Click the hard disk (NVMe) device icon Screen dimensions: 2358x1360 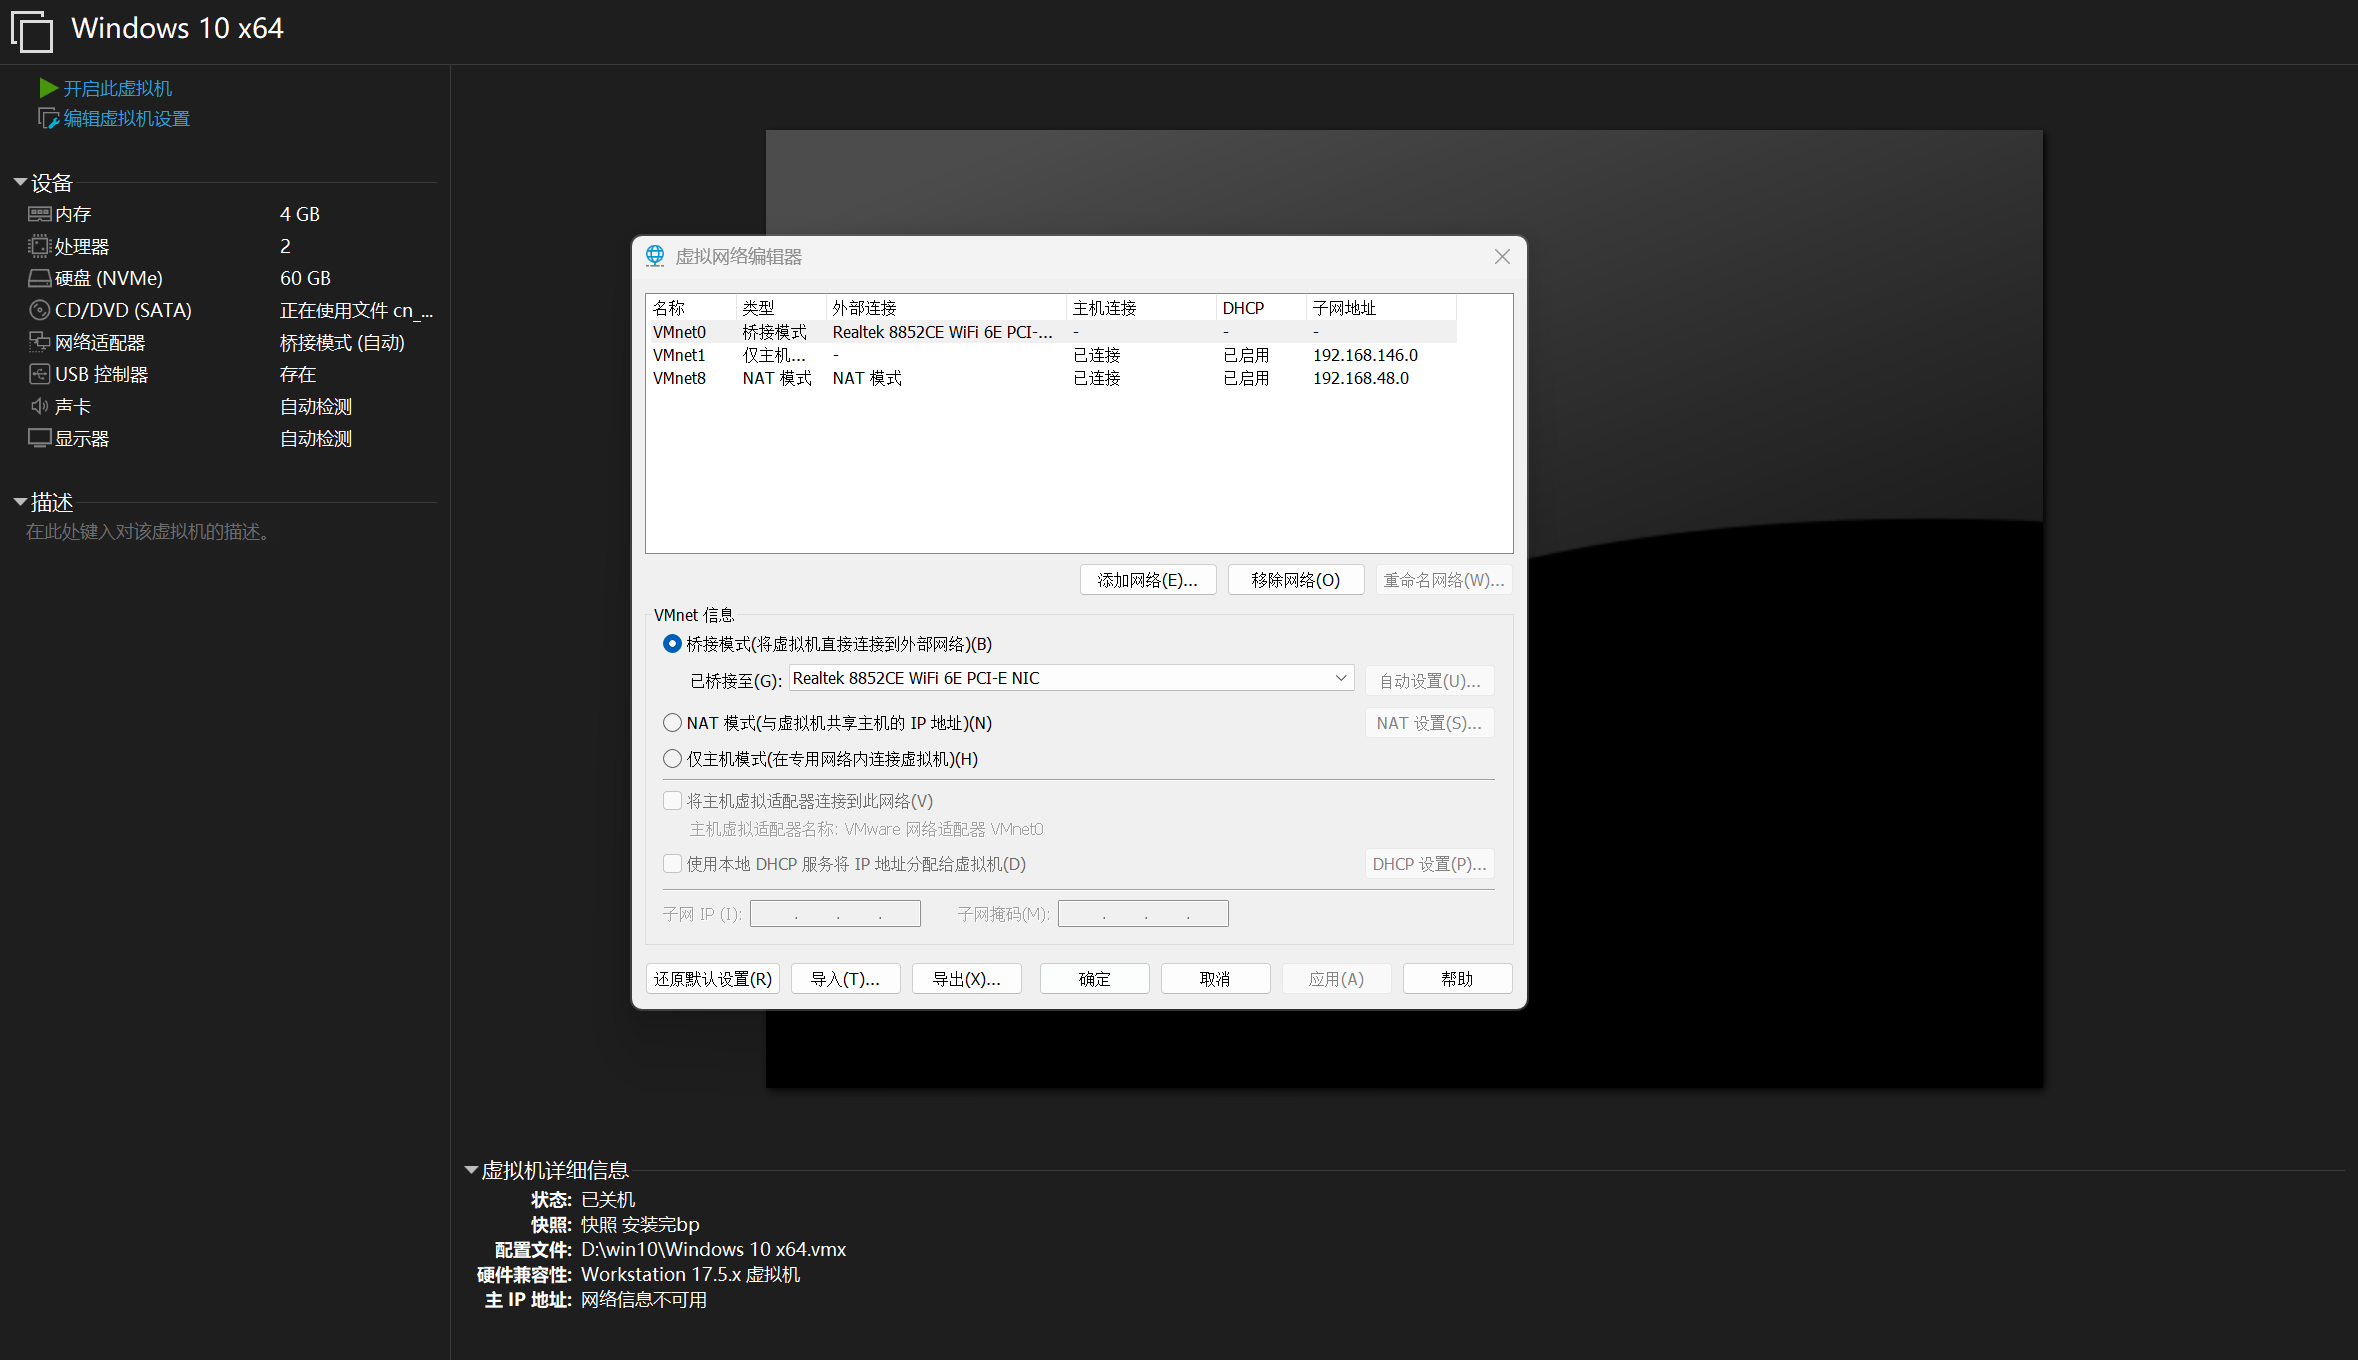(x=39, y=278)
